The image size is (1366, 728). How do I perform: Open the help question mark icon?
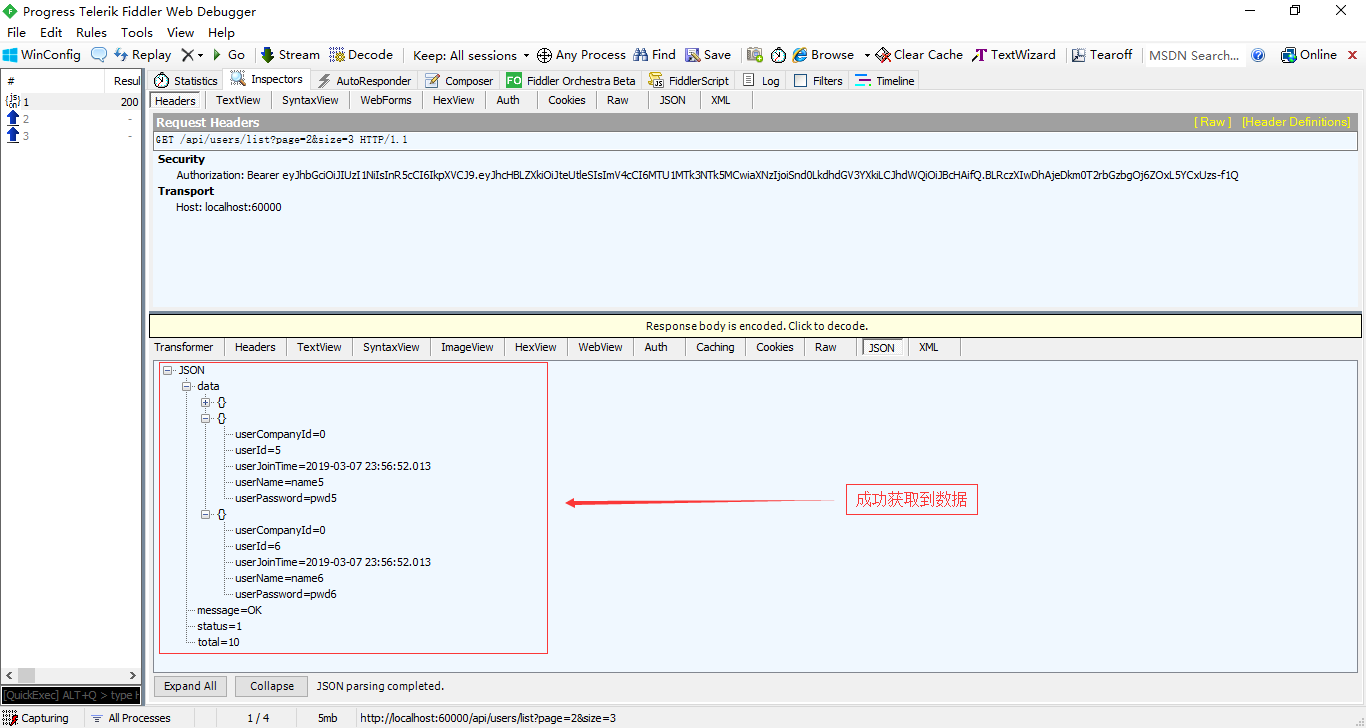(x=1258, y=55)
